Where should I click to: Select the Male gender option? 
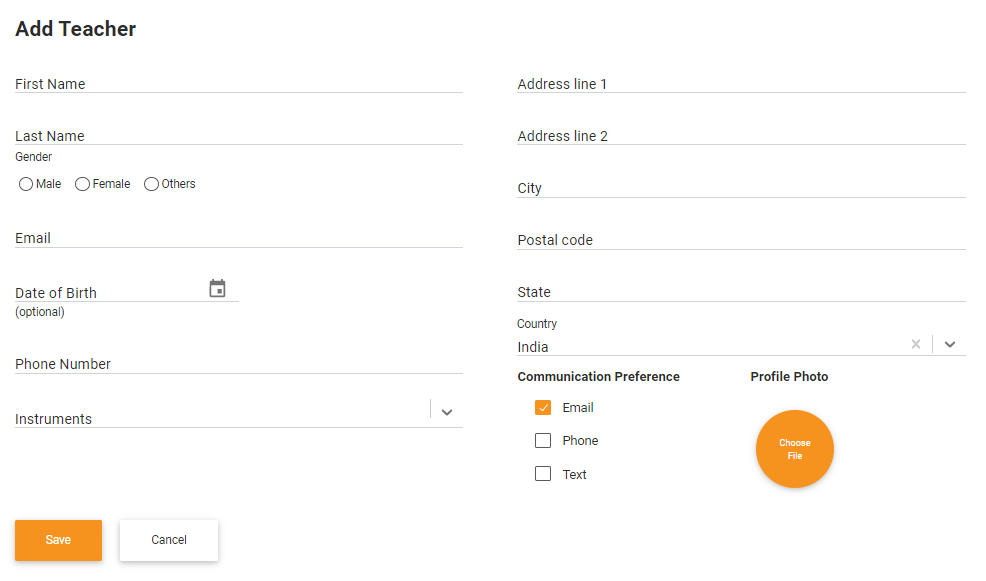click(x=26, y=184)
